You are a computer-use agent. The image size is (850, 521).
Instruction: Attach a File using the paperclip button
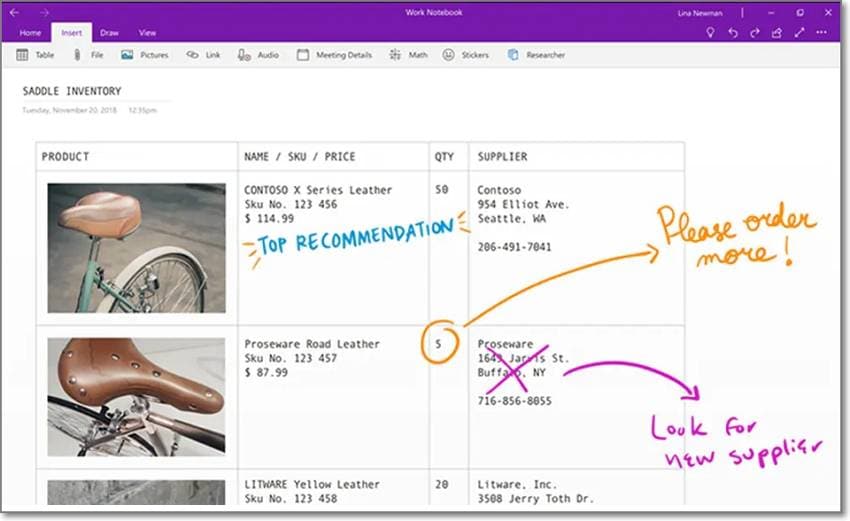88,55
